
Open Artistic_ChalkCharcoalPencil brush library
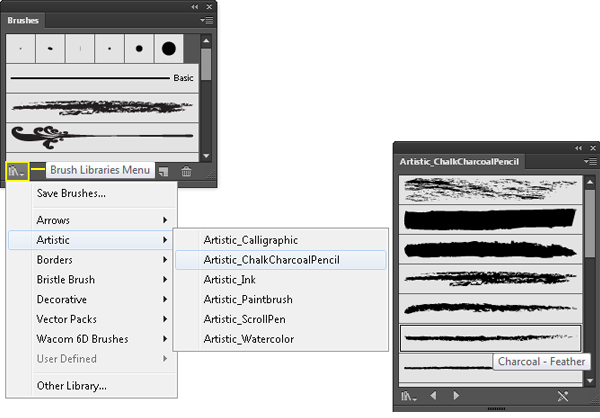281,260
